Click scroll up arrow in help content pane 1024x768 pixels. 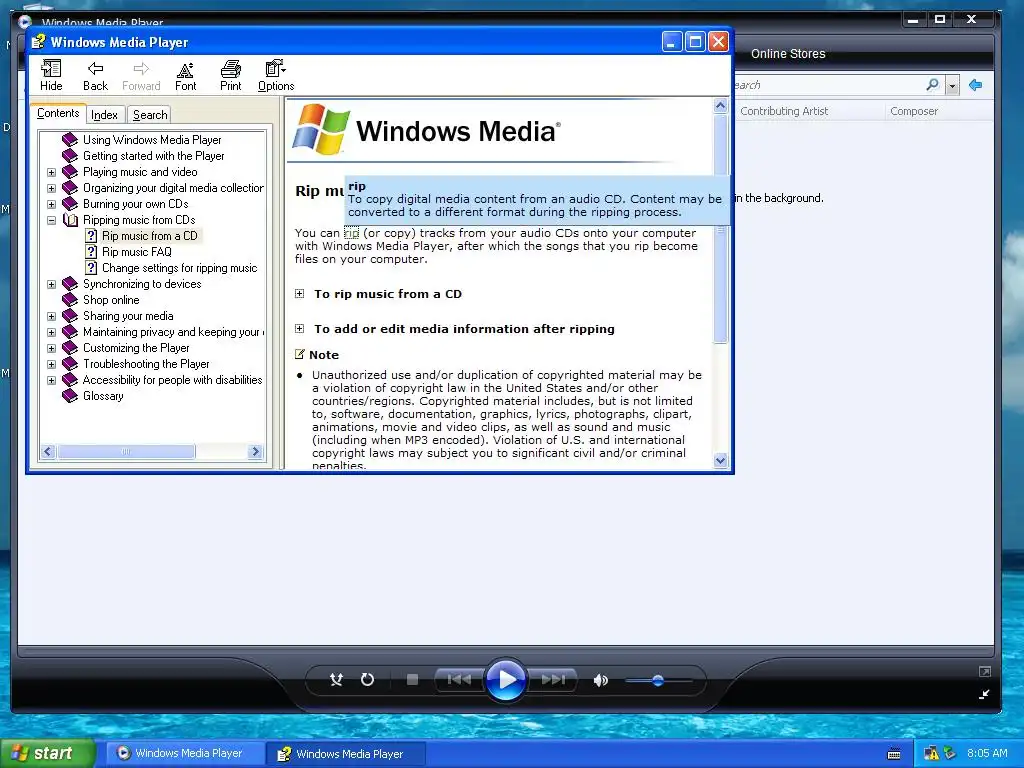720,106
